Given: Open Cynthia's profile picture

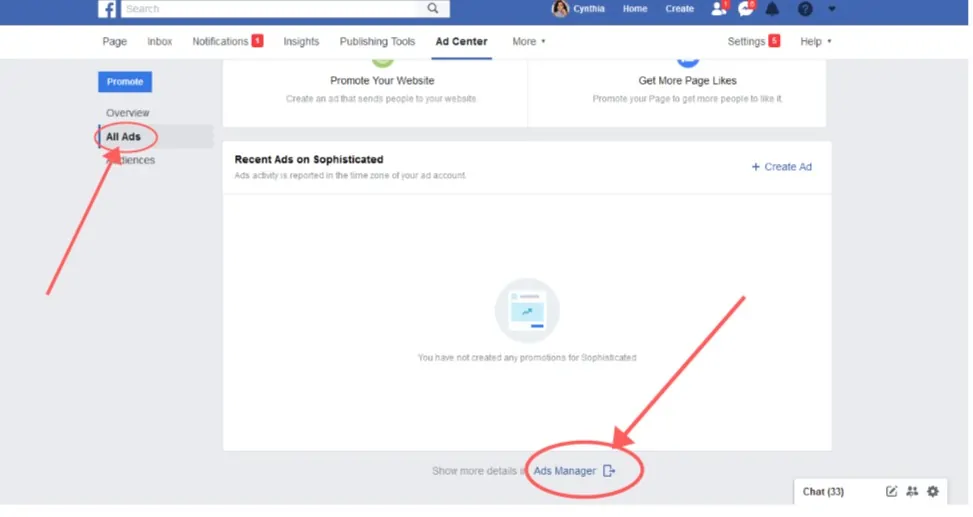Looking at the screenshot, I should point(560,9).
